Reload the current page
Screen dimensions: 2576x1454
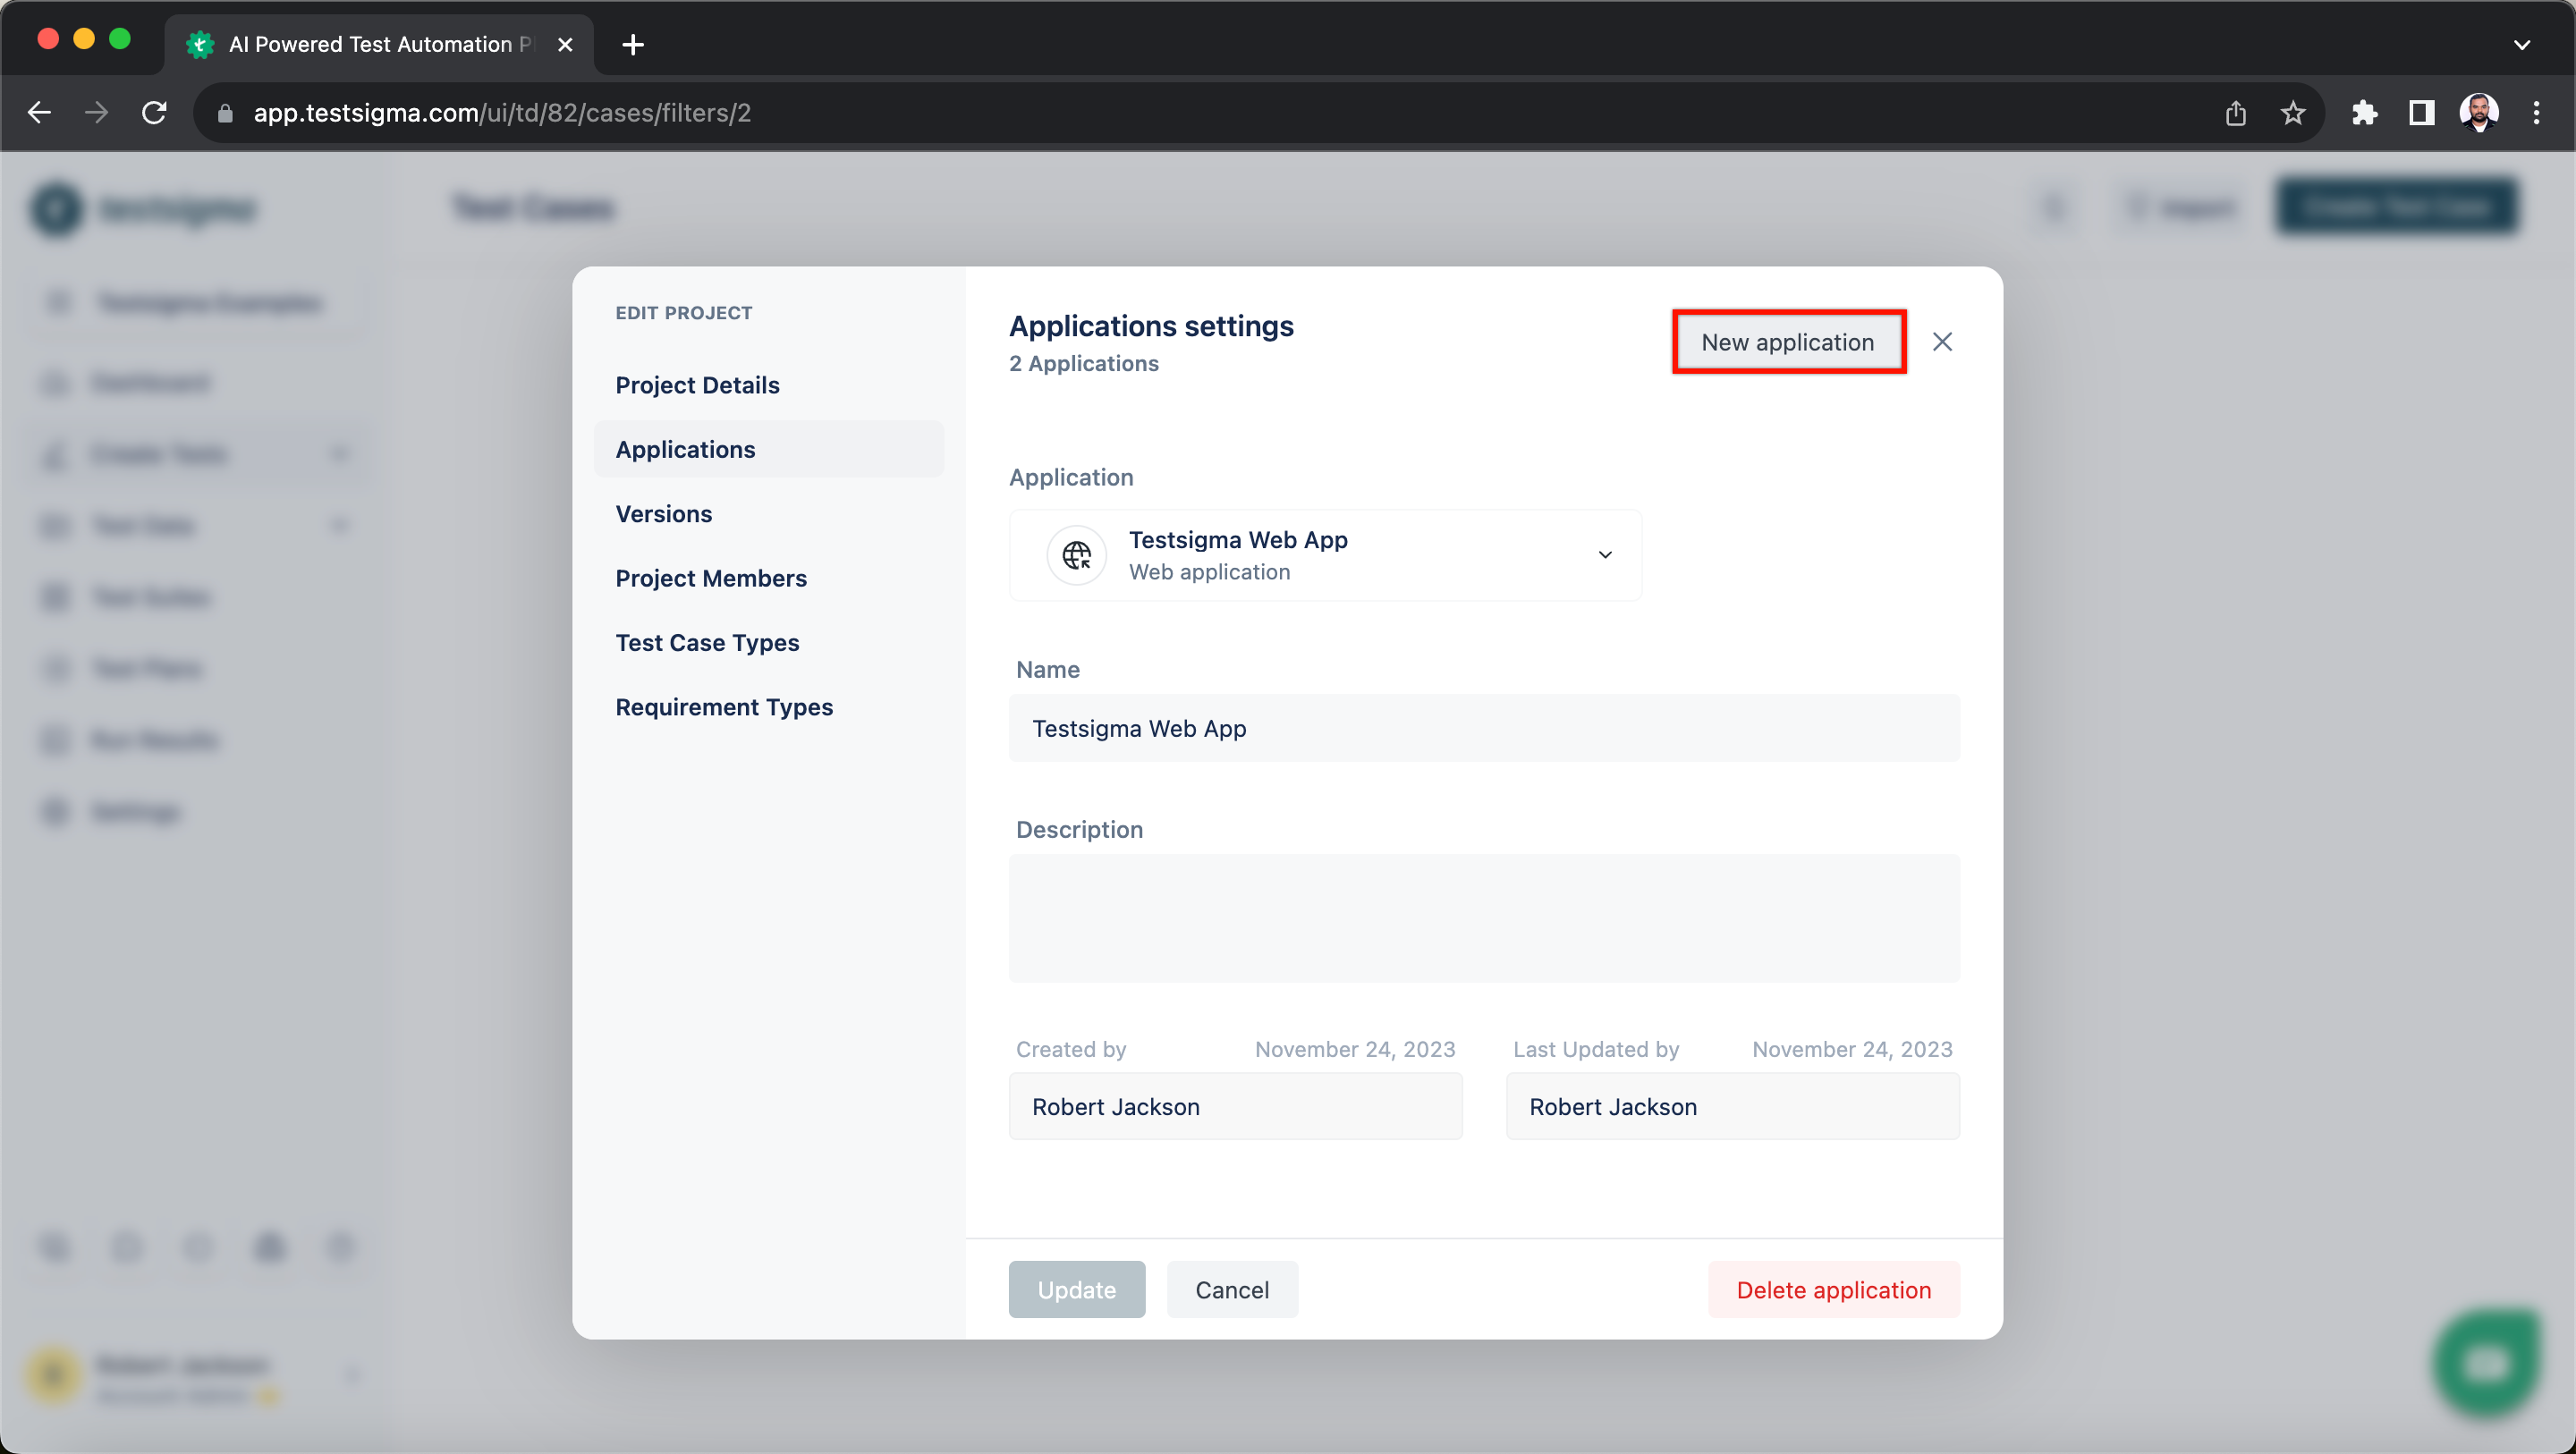point(154,113)
